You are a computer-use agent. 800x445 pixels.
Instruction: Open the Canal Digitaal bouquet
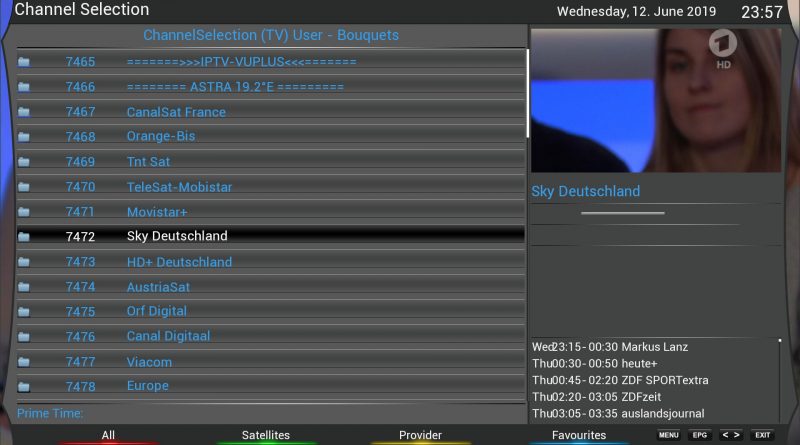[x=270, y=336]
